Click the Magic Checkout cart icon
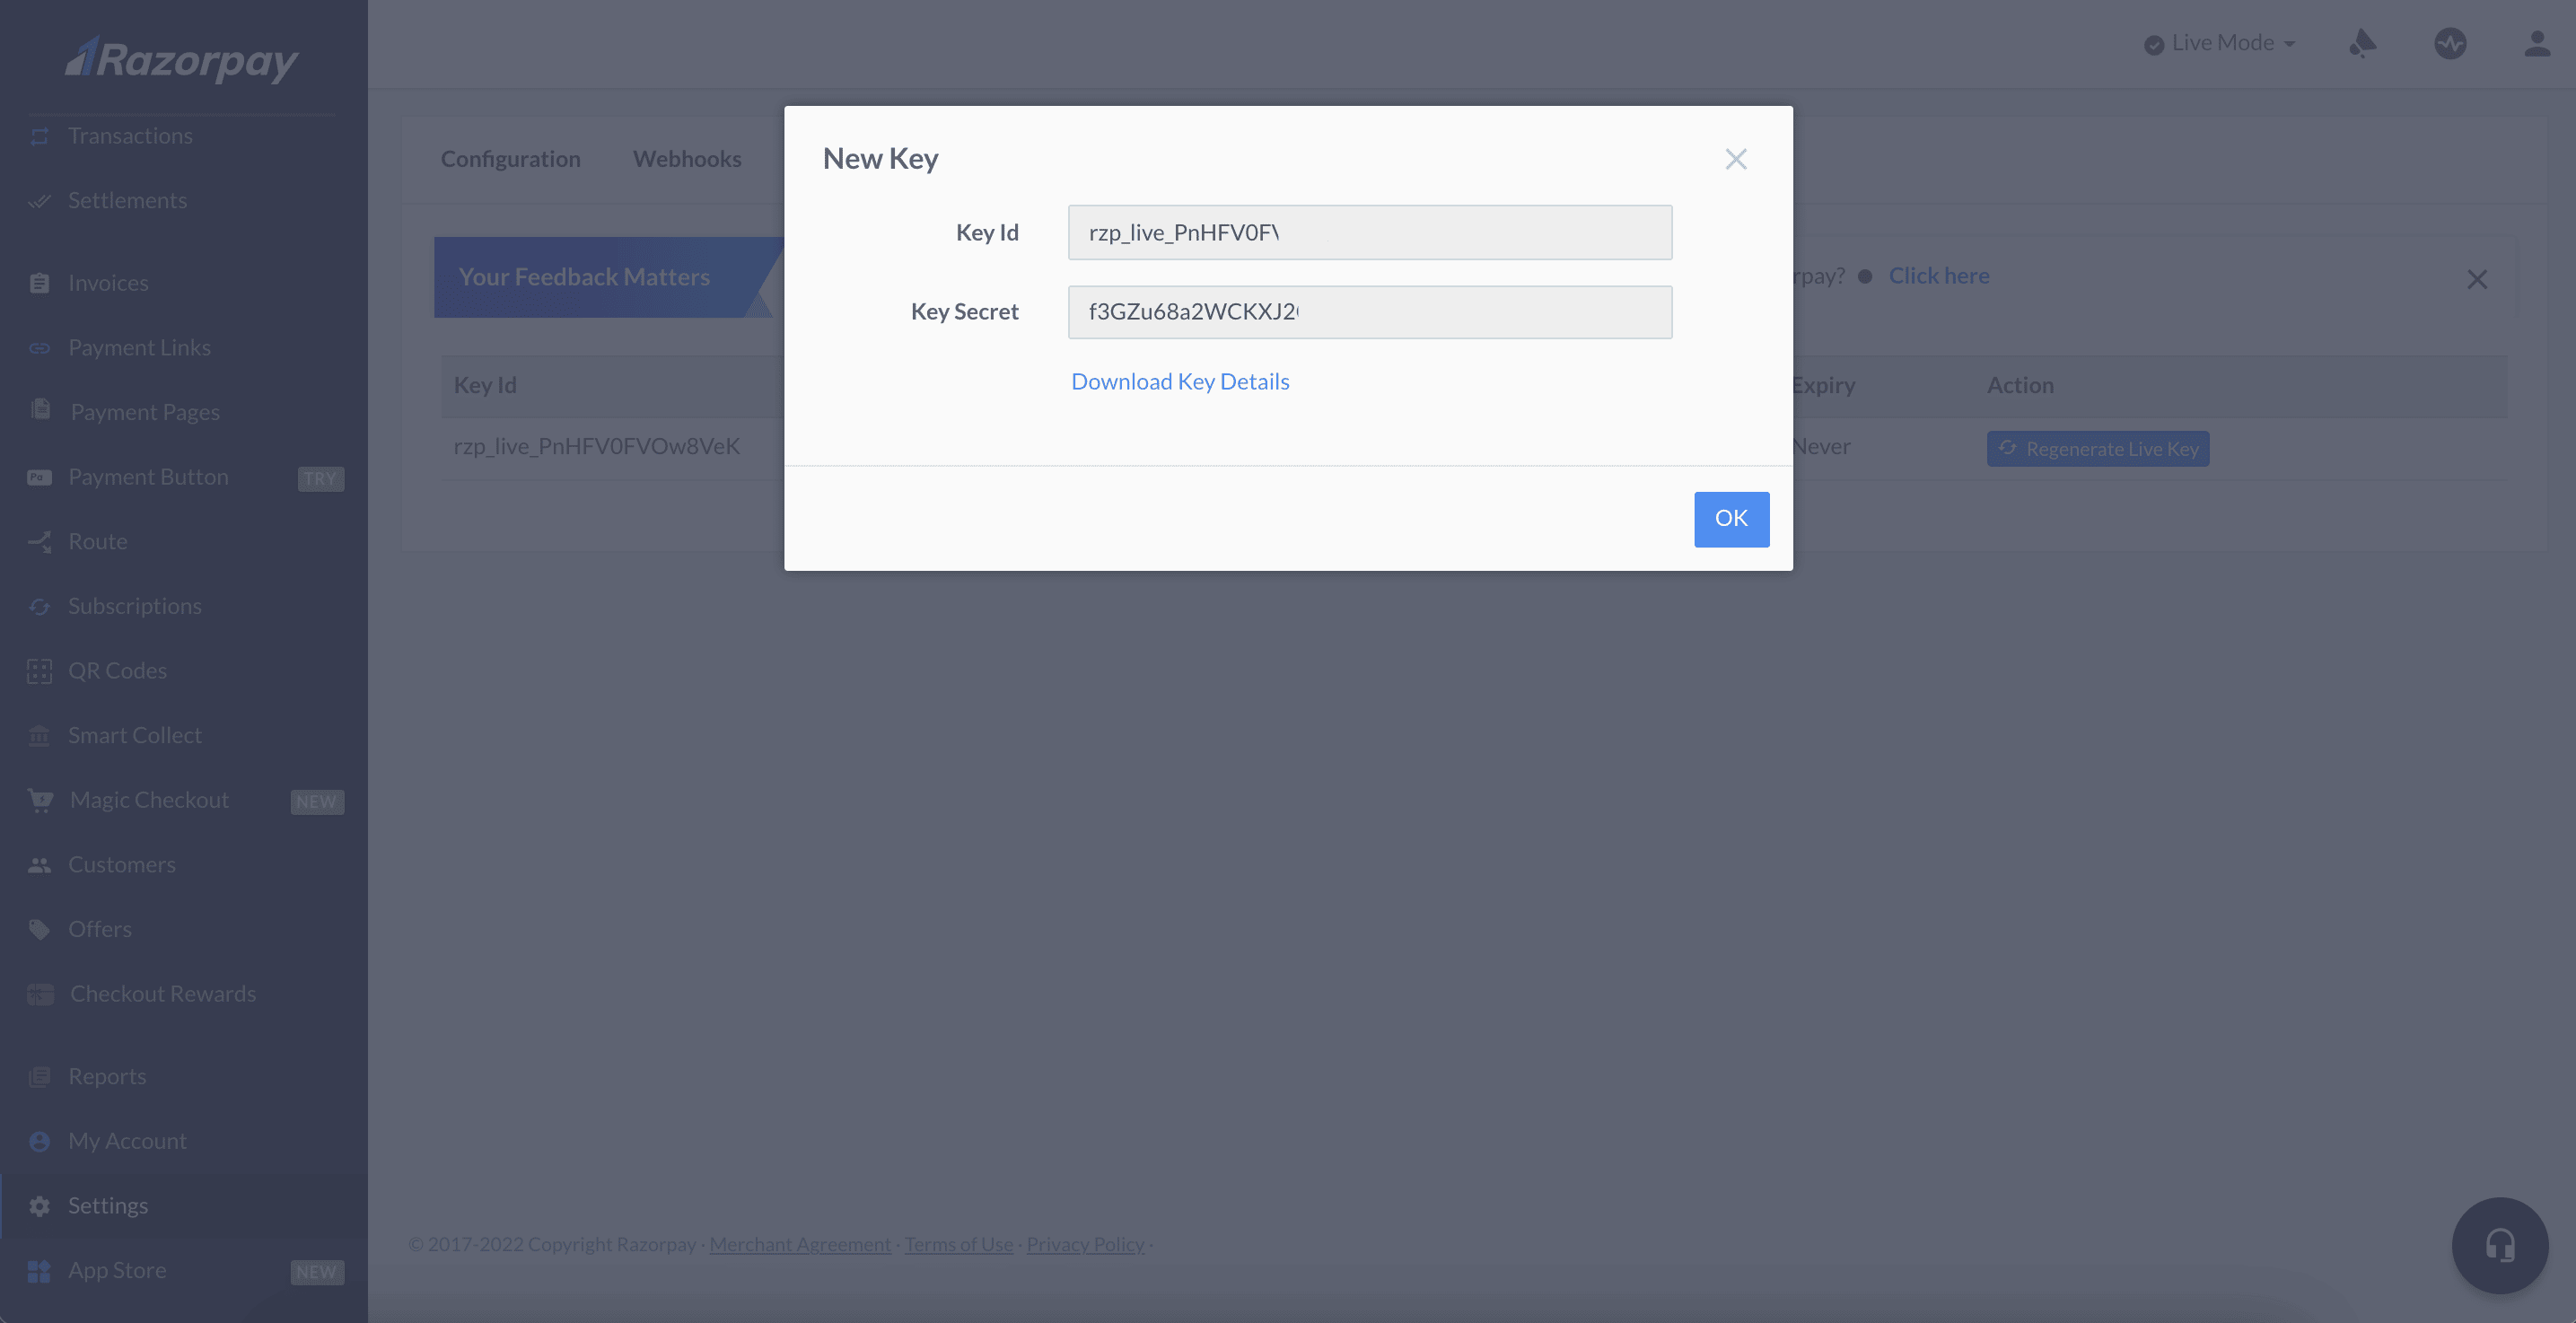The height and width of the screenshot is (1323, 2576). [x=40, y=800]
